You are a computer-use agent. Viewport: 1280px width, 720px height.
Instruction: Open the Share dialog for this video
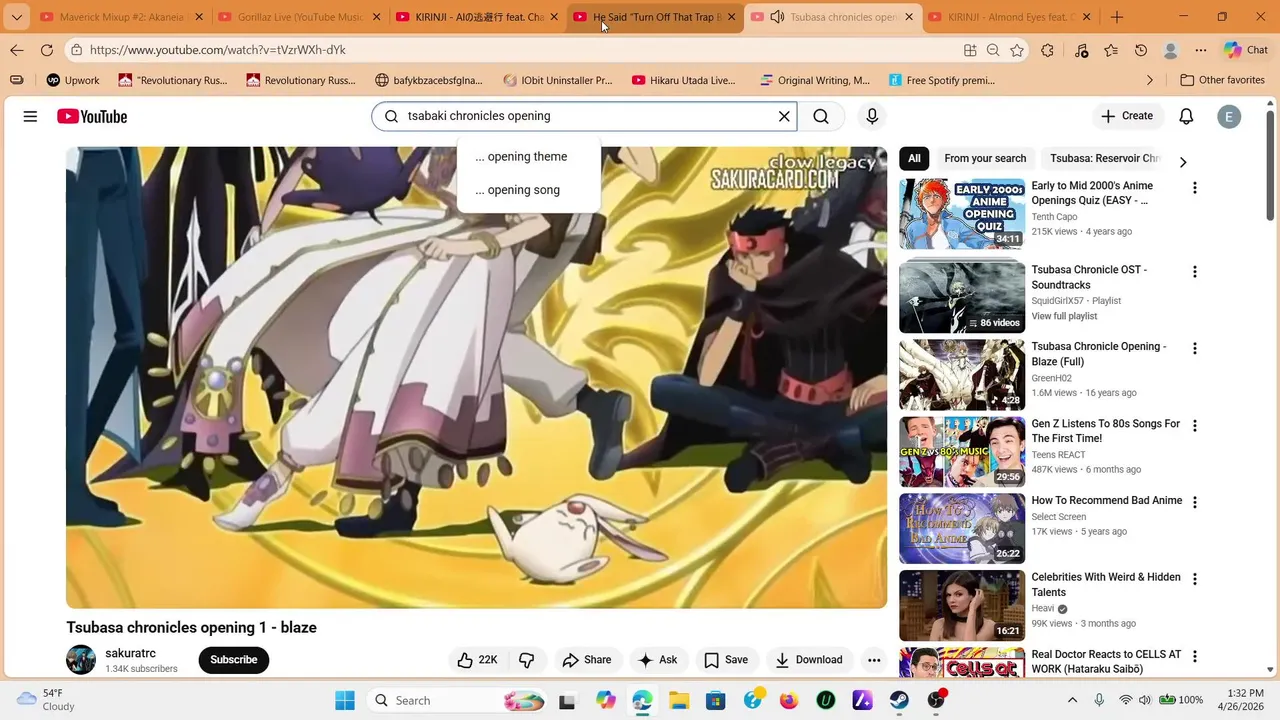tap(587, 660)
